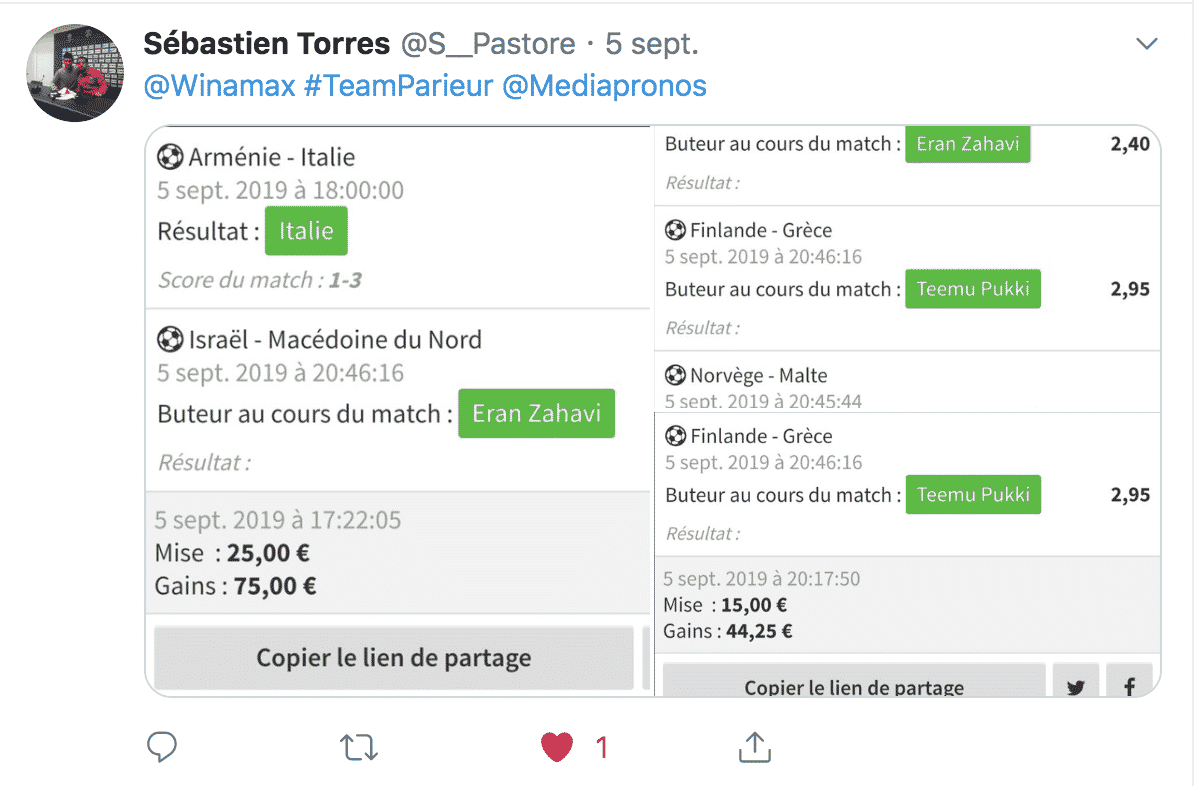Open Sébastien Torres profile name
This screenshot has width=1194, height=786.
pos(267,44)
